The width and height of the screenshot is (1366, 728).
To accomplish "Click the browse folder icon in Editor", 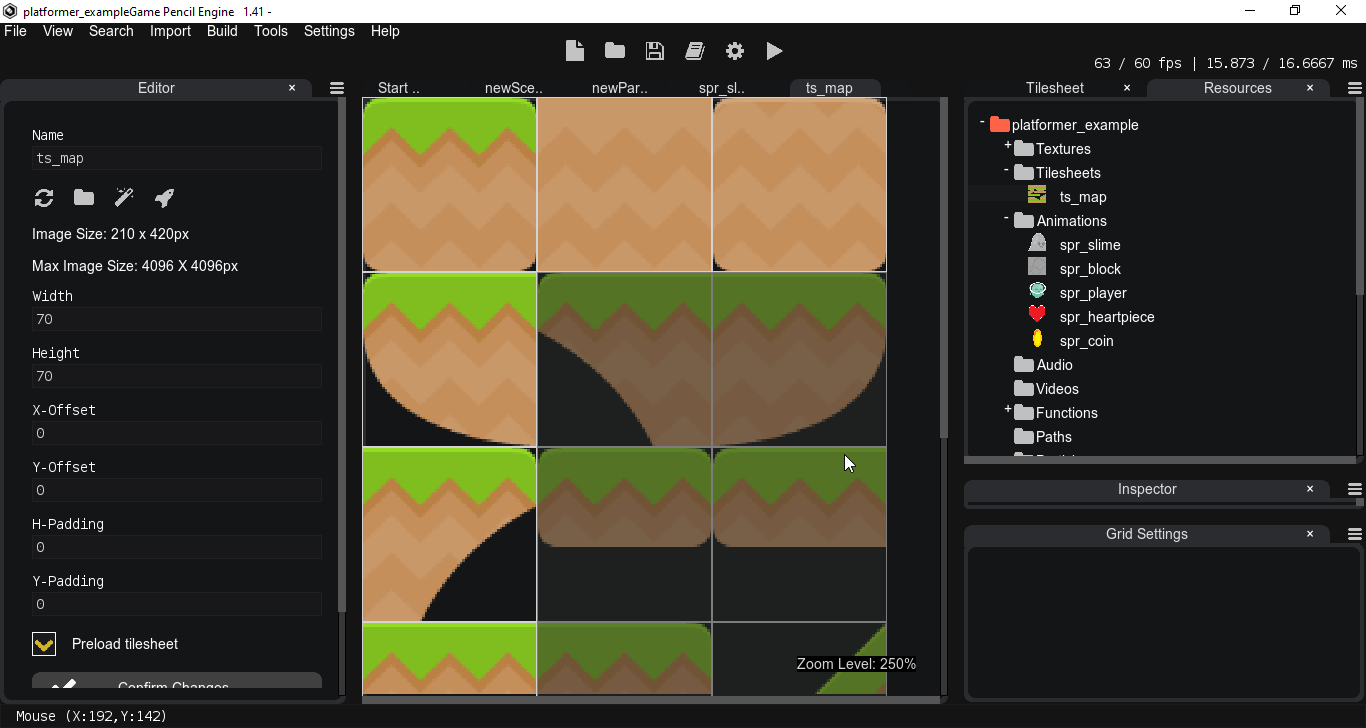I will [x=84, y=198].
